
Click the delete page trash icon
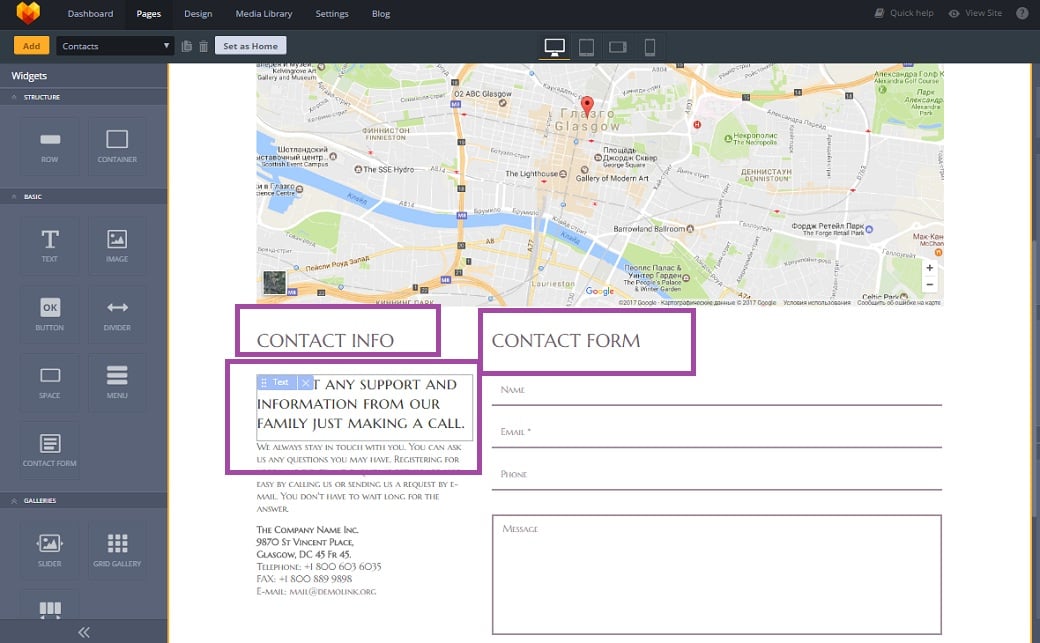(204, 46)
